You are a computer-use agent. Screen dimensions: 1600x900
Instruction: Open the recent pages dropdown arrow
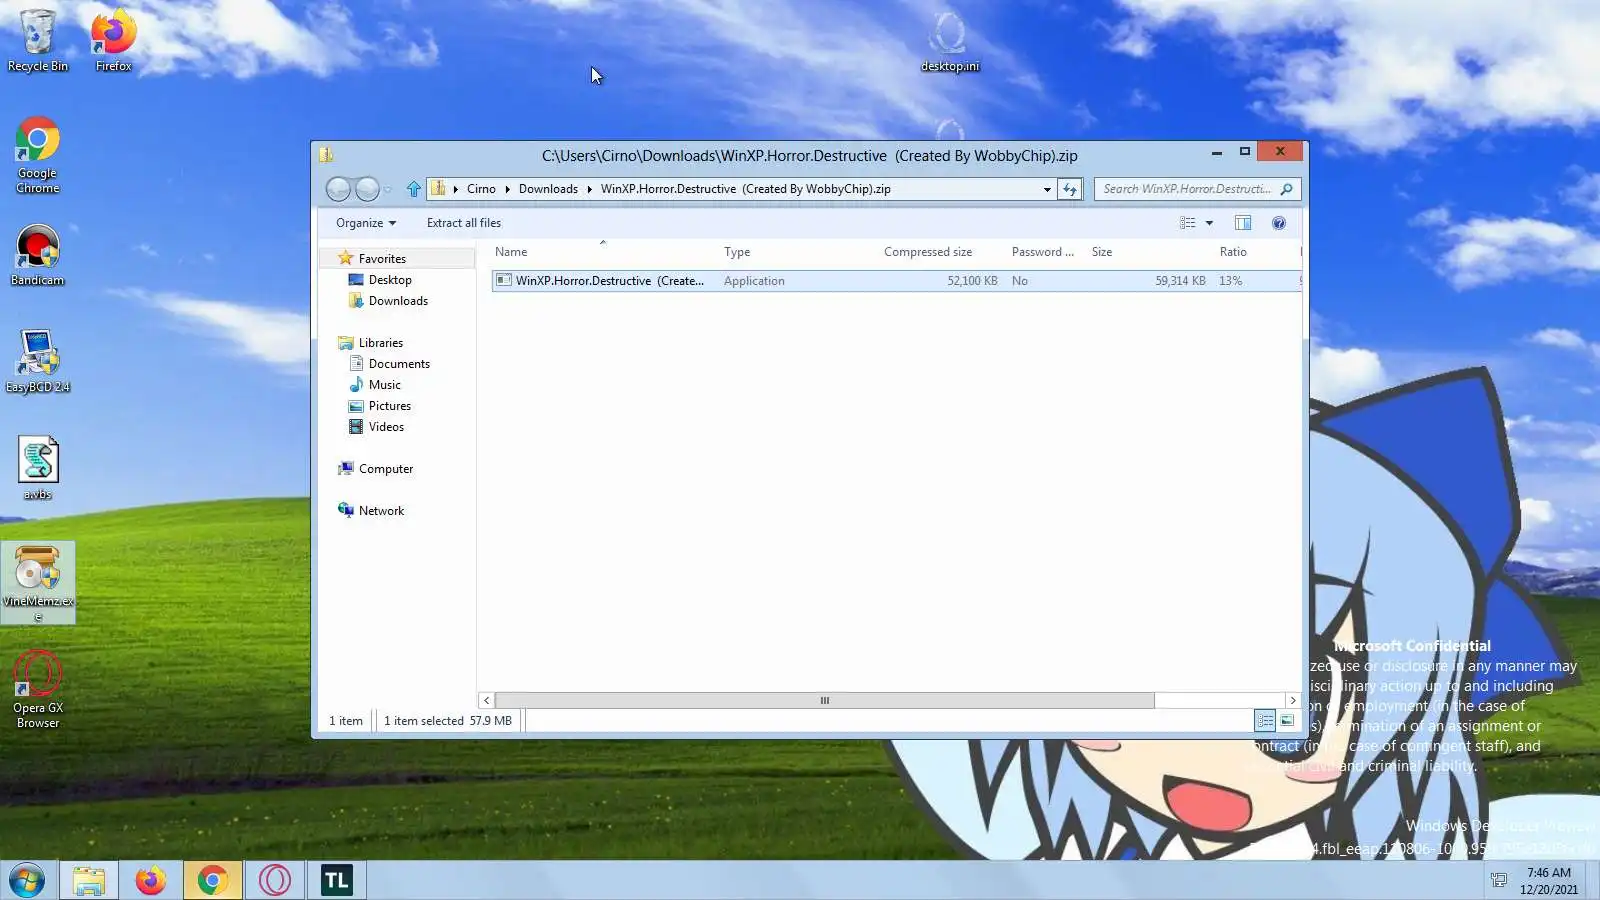388,189
